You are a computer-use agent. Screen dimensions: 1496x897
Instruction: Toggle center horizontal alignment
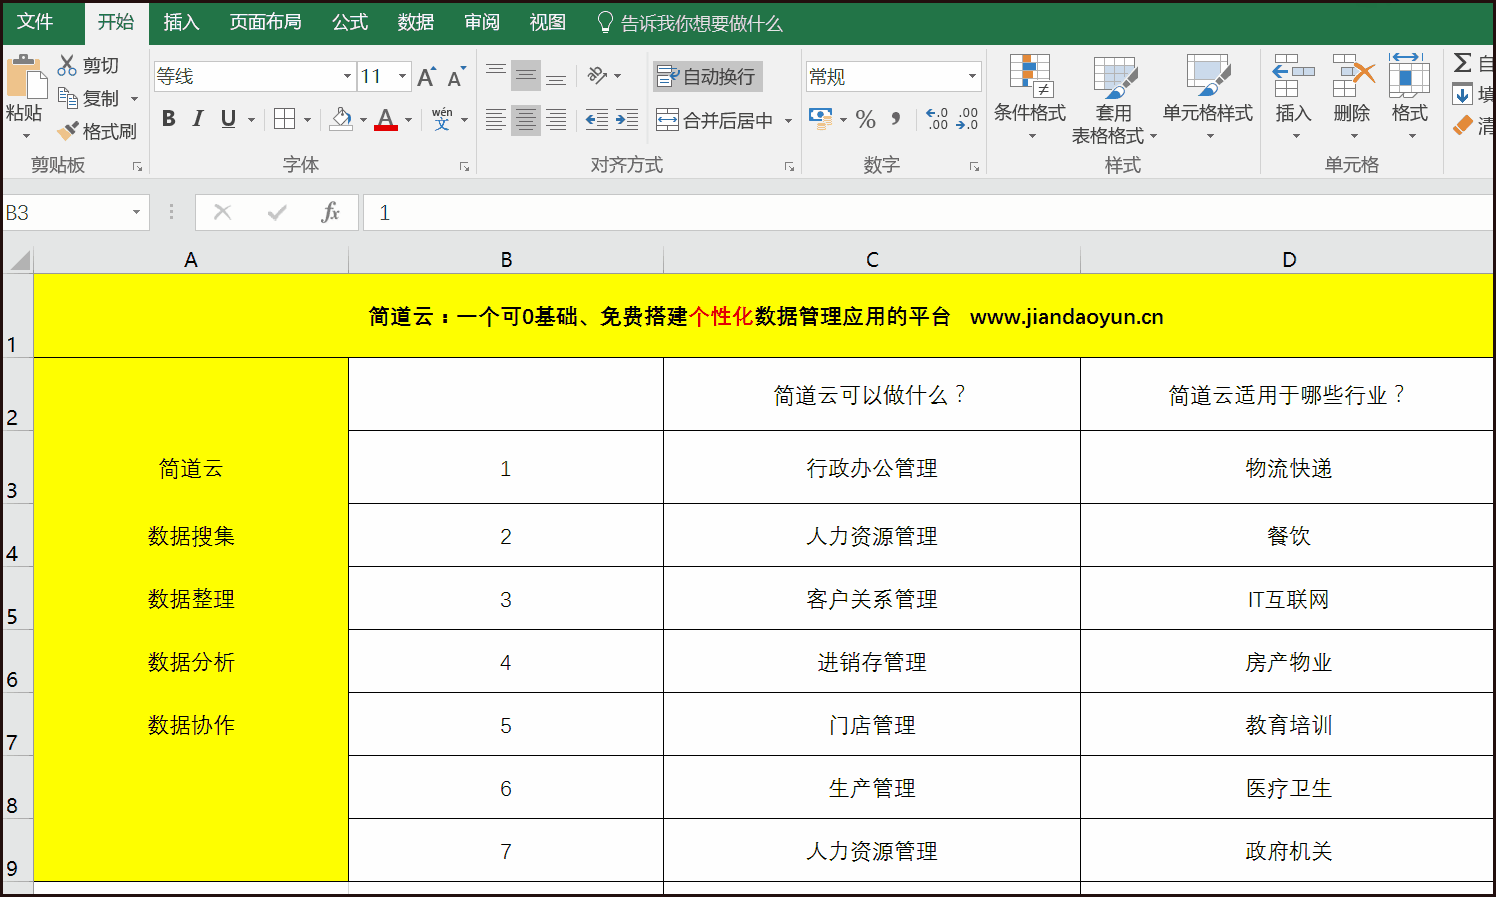click(x=526, y=120)
